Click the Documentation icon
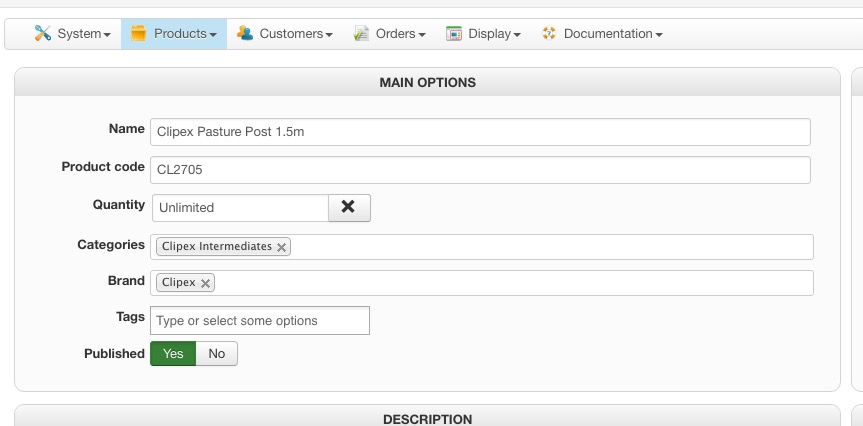863x426 pixels. click(548, 34)
